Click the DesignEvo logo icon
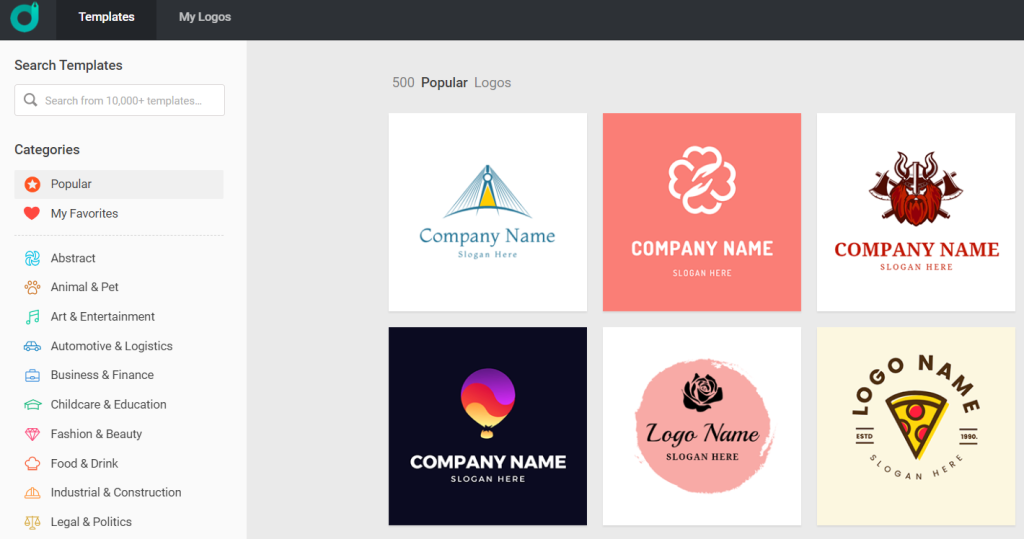 (x=25, y=17)
